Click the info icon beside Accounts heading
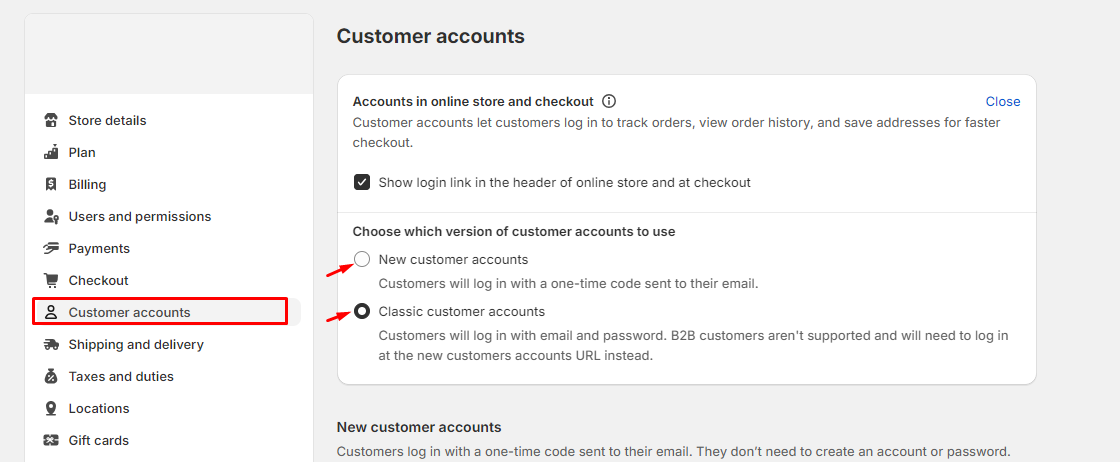1120x462 pixels. pyautogui.click(x=609, y=101)
